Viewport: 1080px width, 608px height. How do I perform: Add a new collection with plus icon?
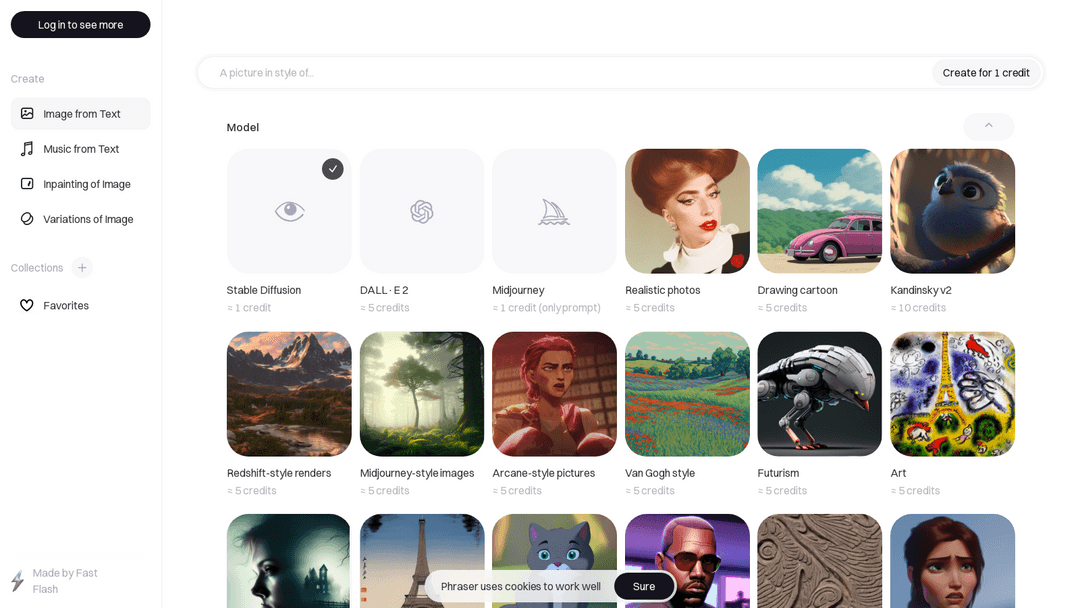[82, 268]
